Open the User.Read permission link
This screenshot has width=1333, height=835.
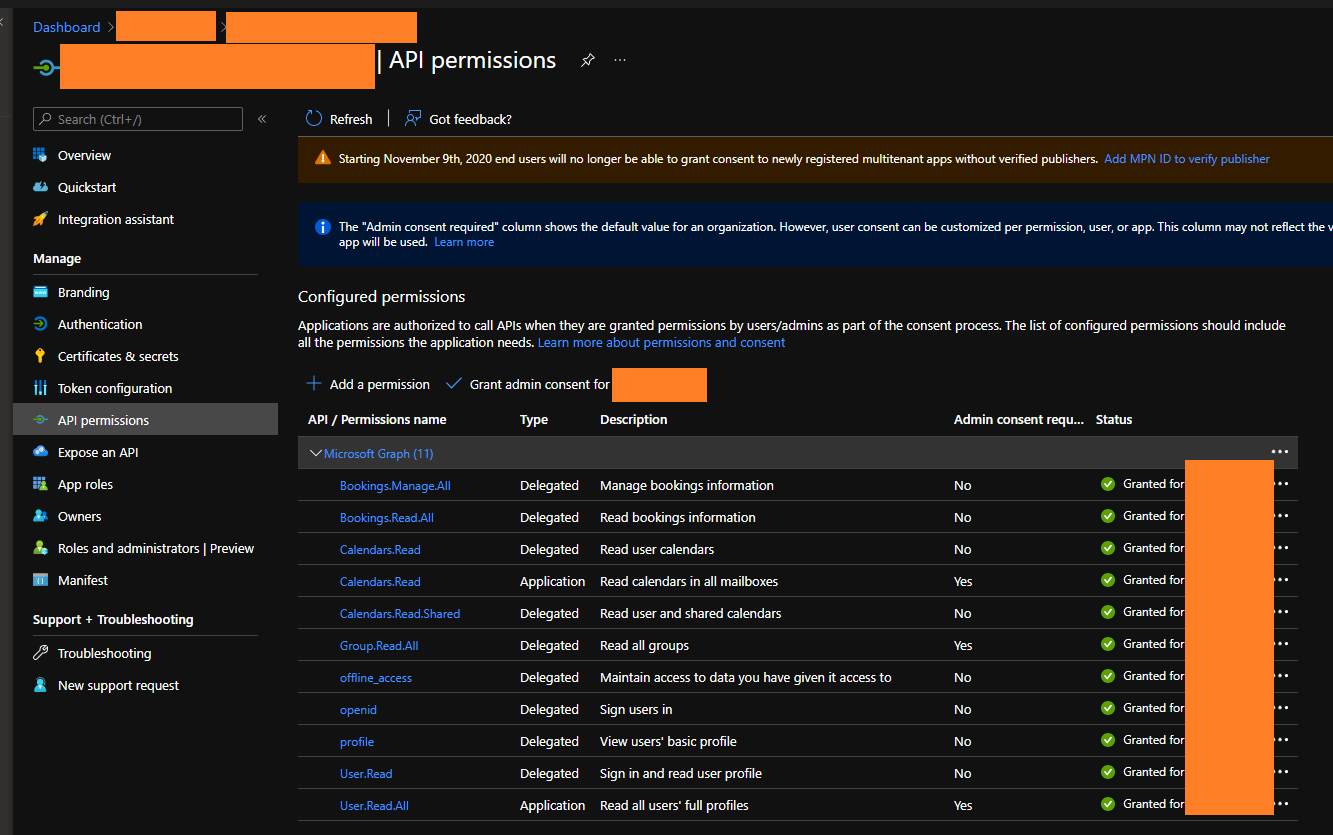(x=366, y=773)
